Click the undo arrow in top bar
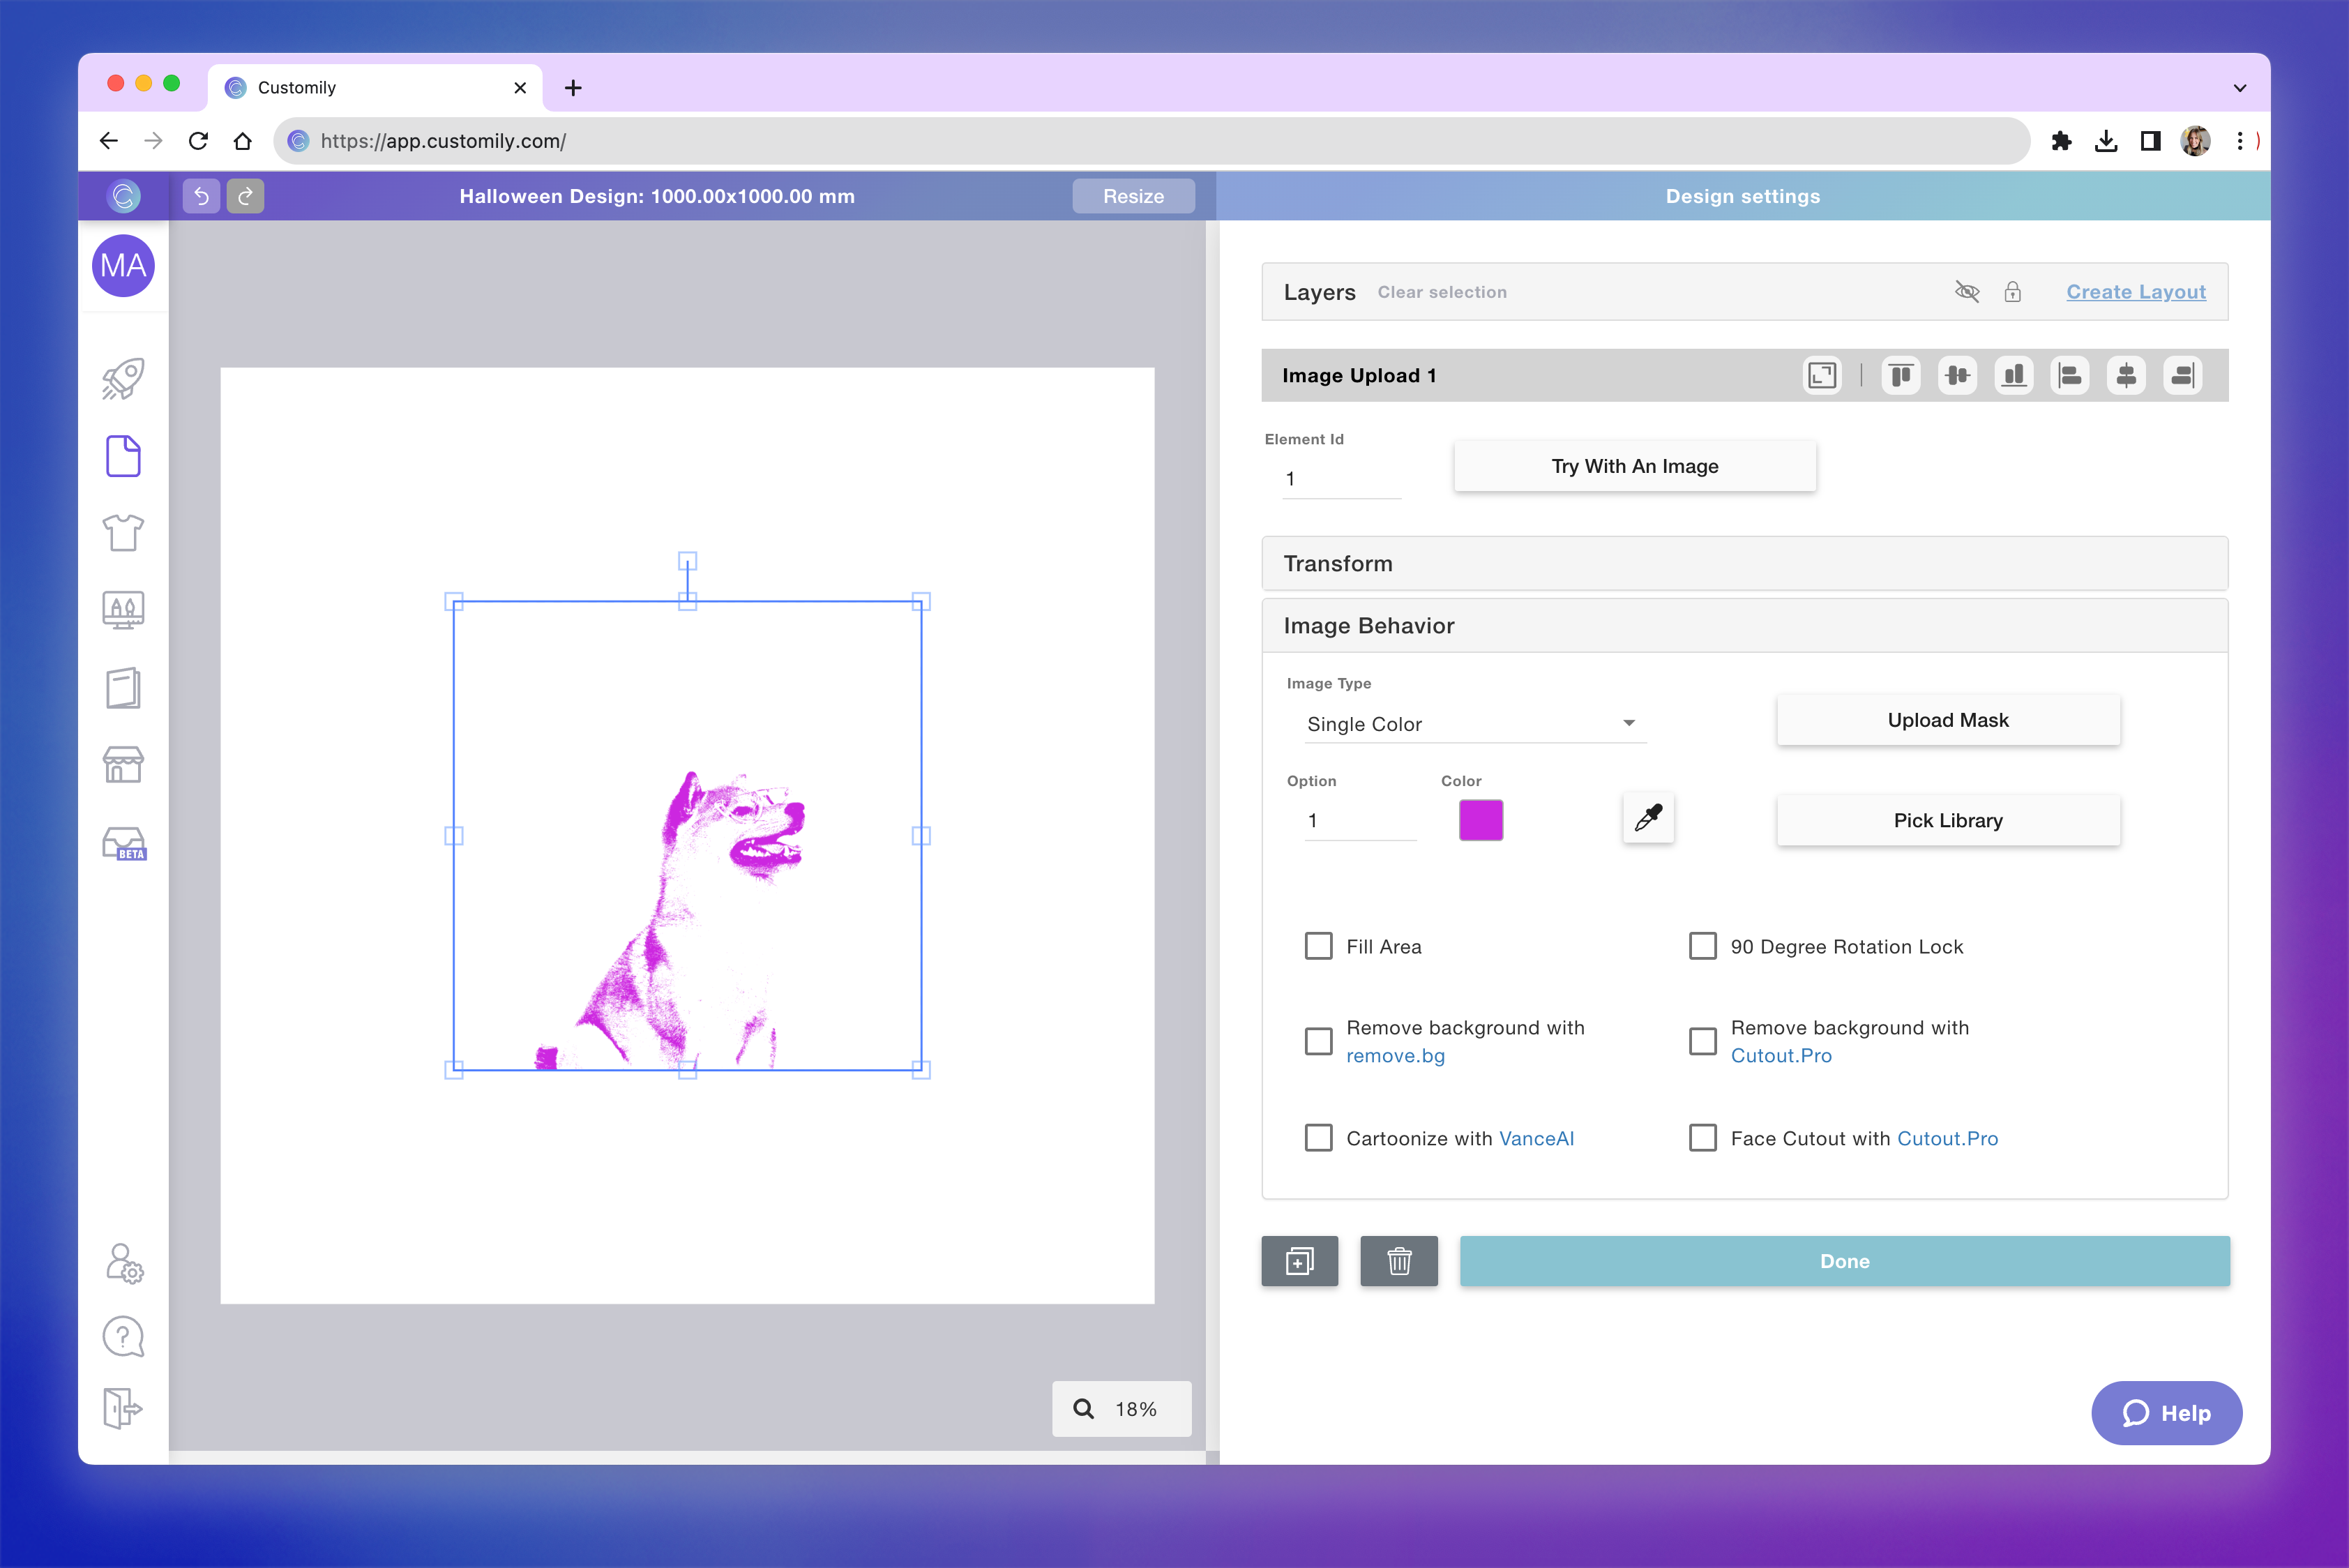The image size is (2349, 1568). (200, 196)
